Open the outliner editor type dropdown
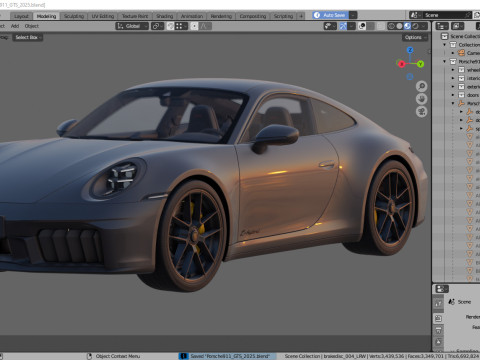Screen dimensions: 480x360 pyautogui.click(x=442, y=26)
